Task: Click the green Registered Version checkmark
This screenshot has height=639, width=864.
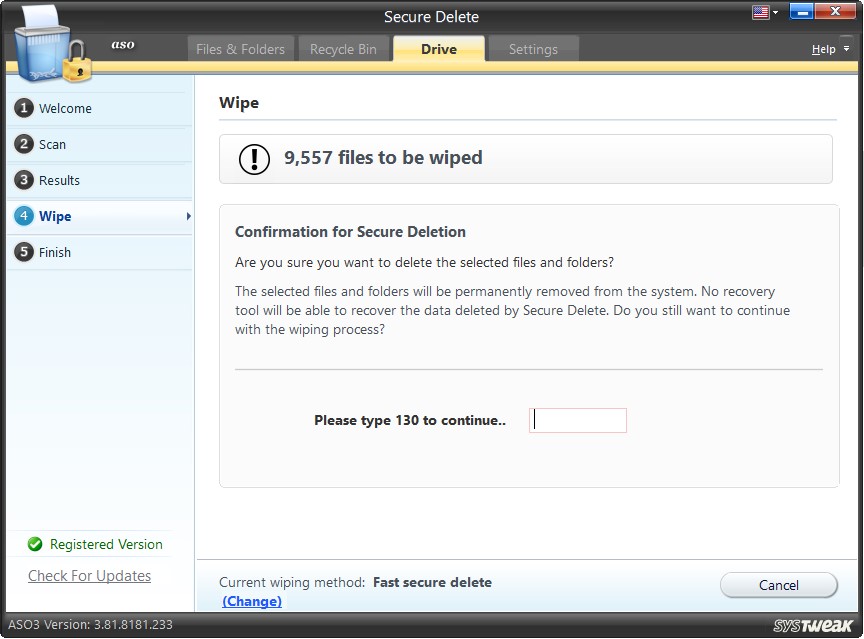Action: click(x=35, y=544)
